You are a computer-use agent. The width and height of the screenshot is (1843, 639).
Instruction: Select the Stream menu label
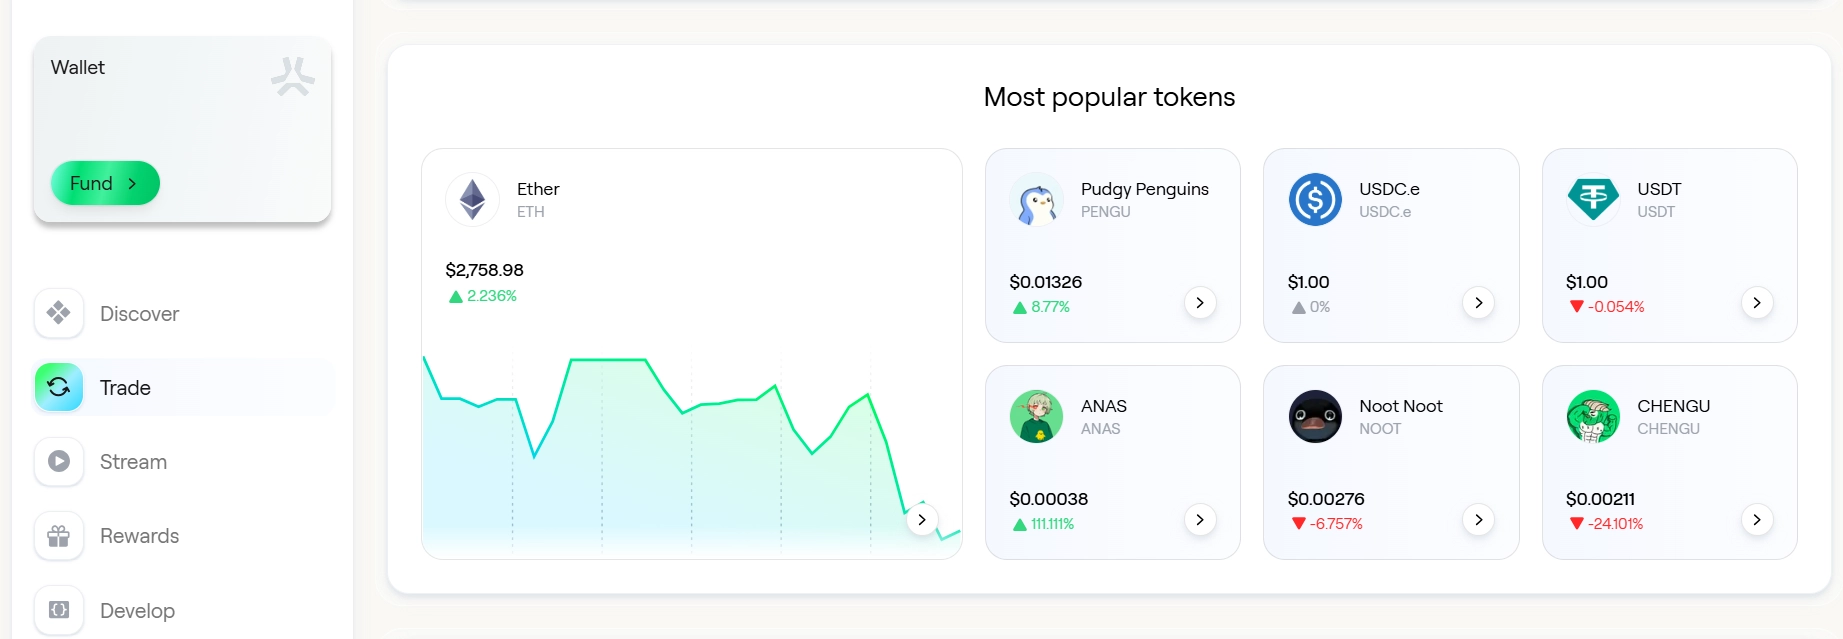[133, 462]
